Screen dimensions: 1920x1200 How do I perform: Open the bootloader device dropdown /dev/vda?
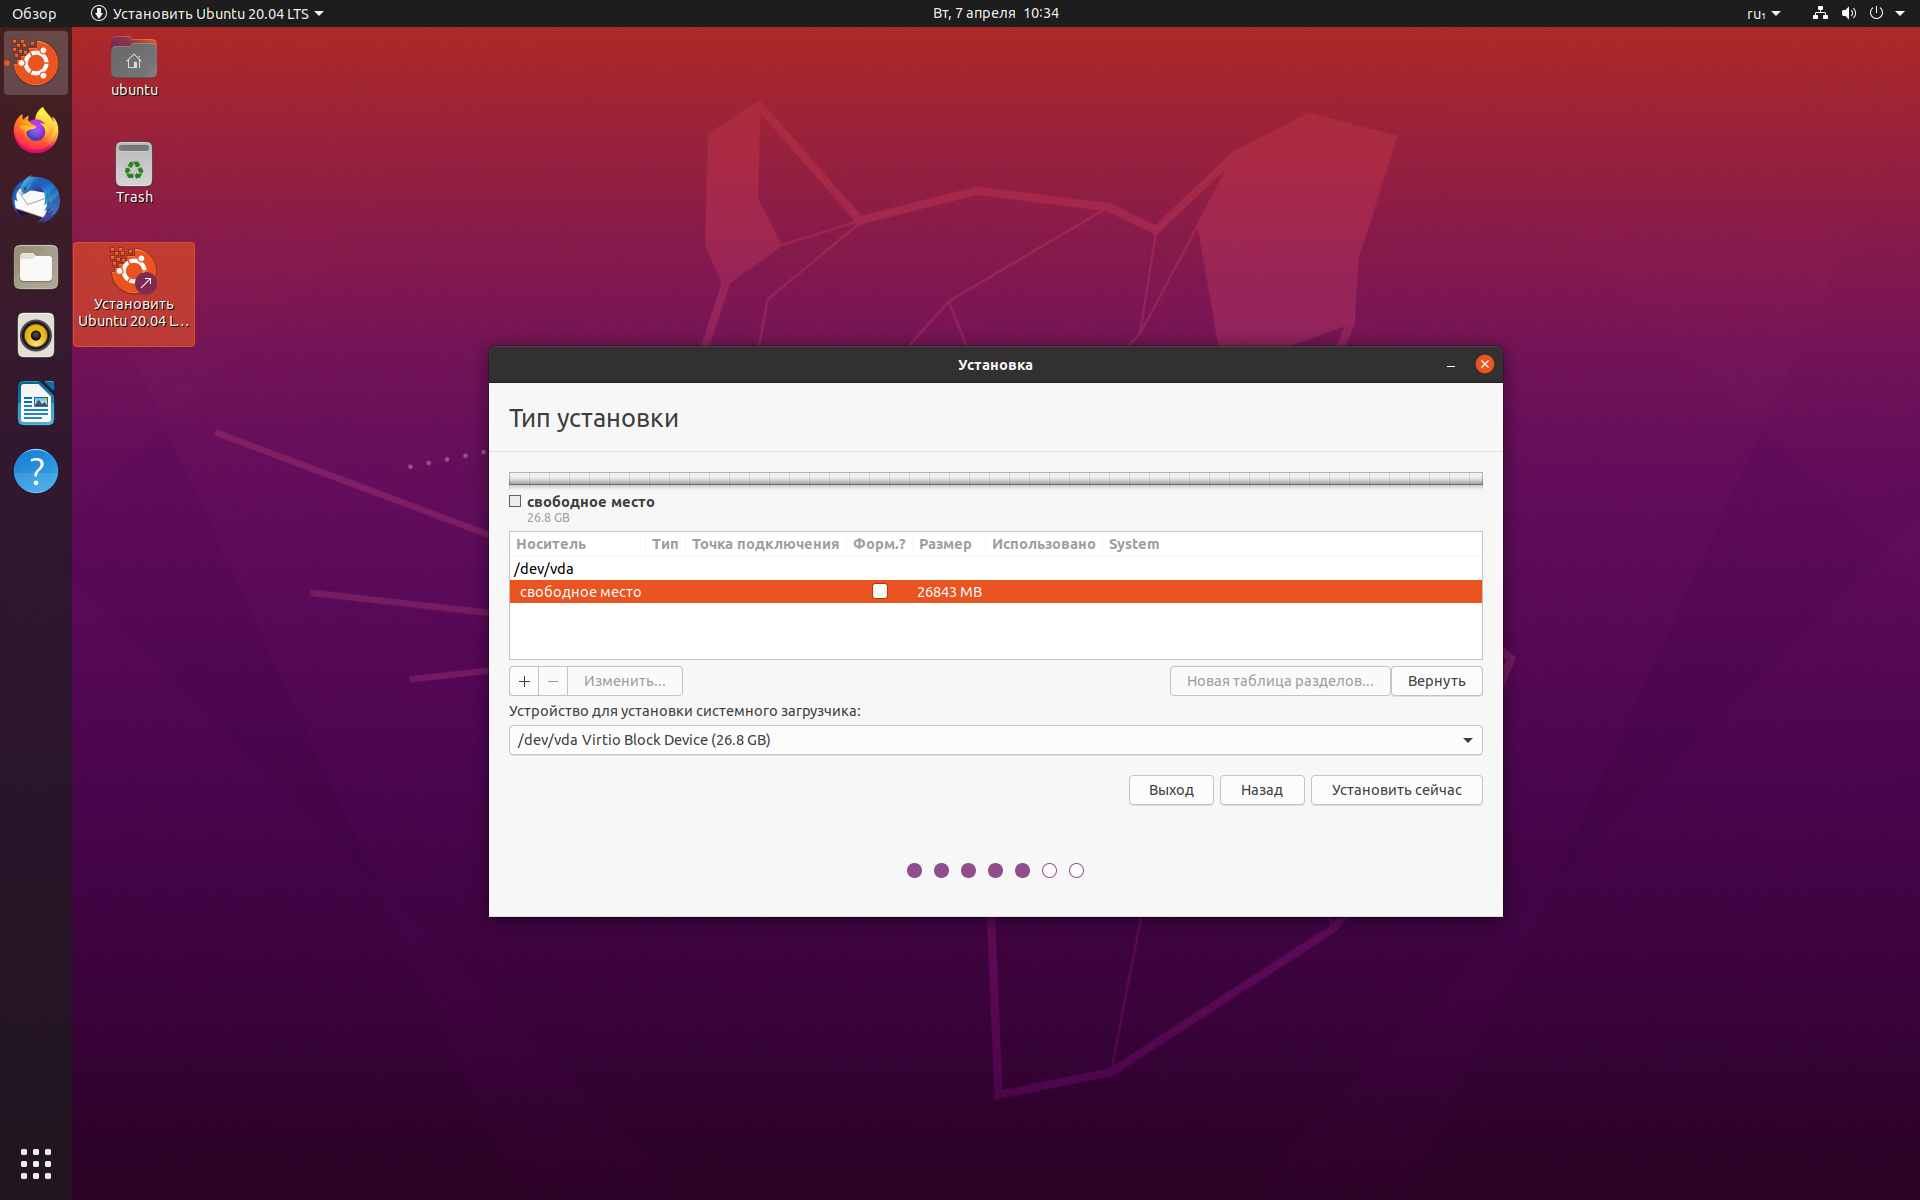(x=995, y=740)
